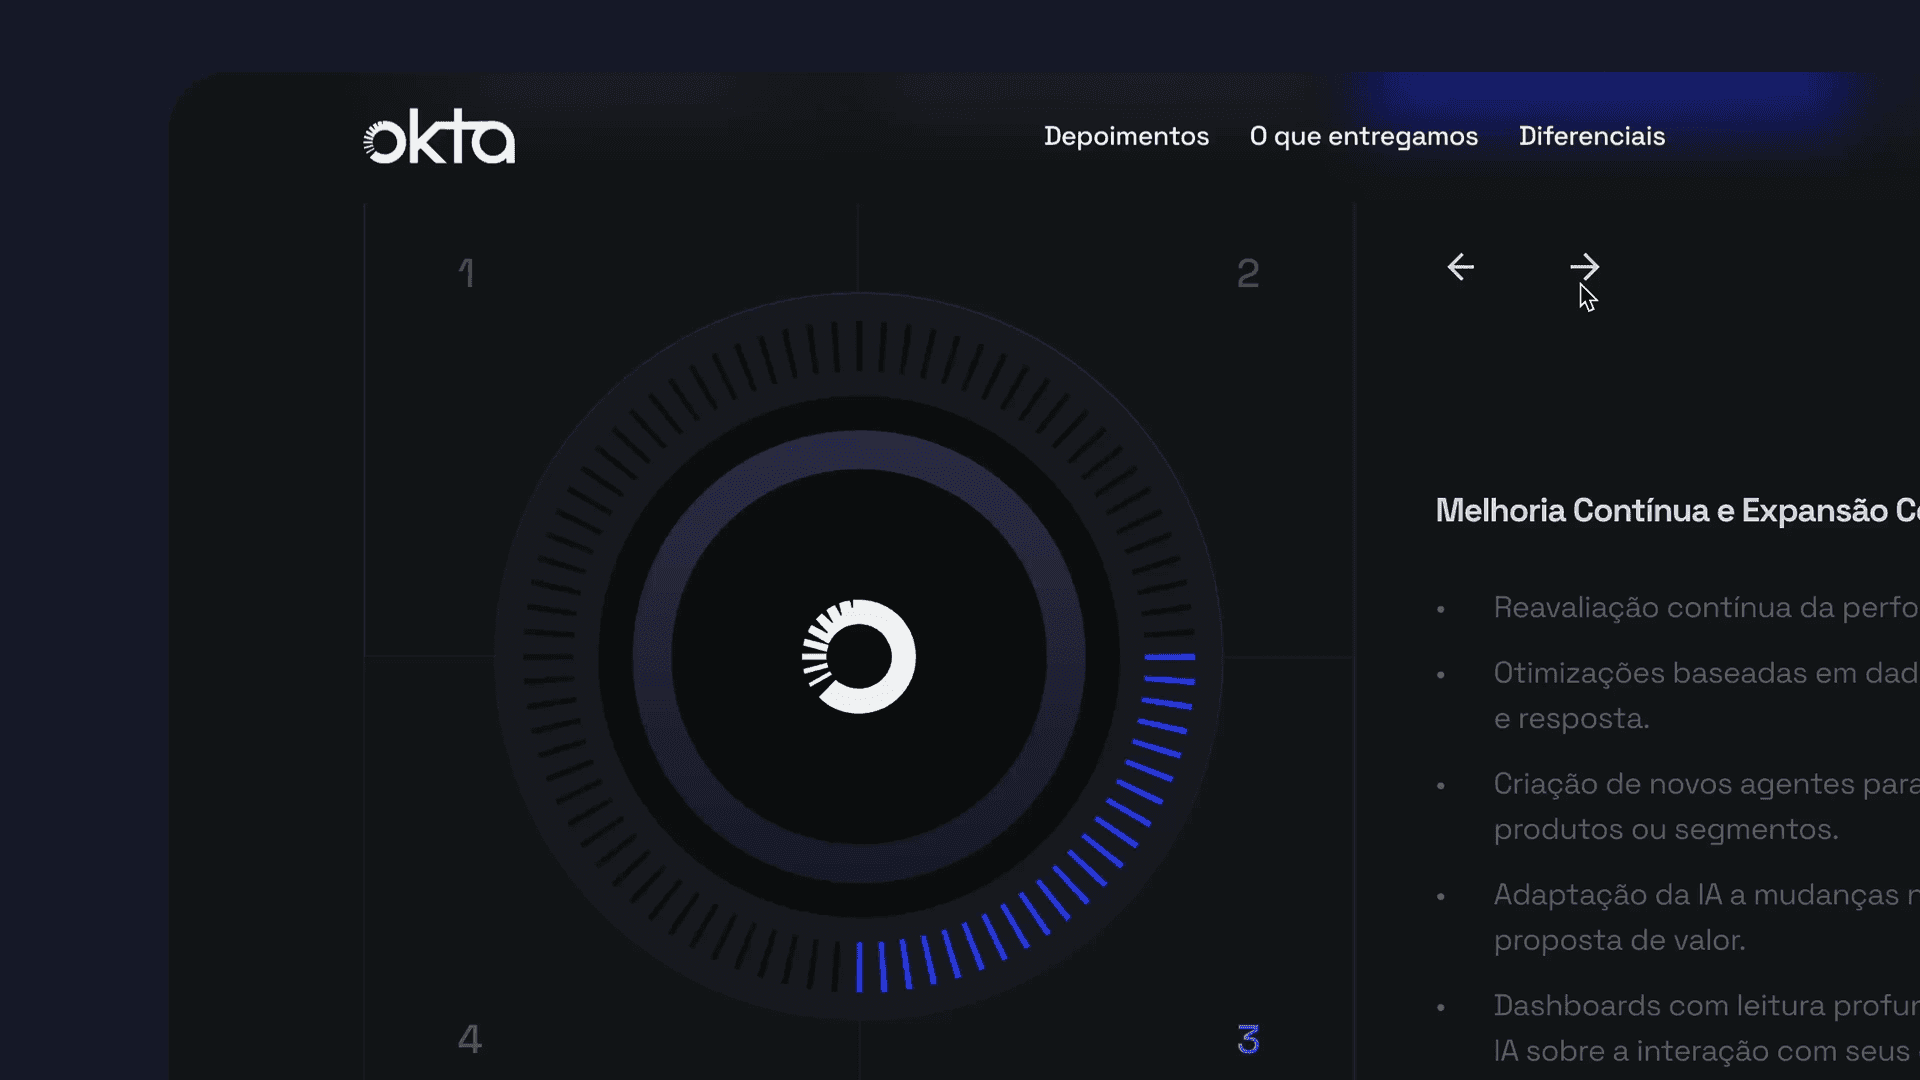1920x1080 pixels.
Task: Click the highlighted blue step 3 number
Action: pos(1247,1040)
